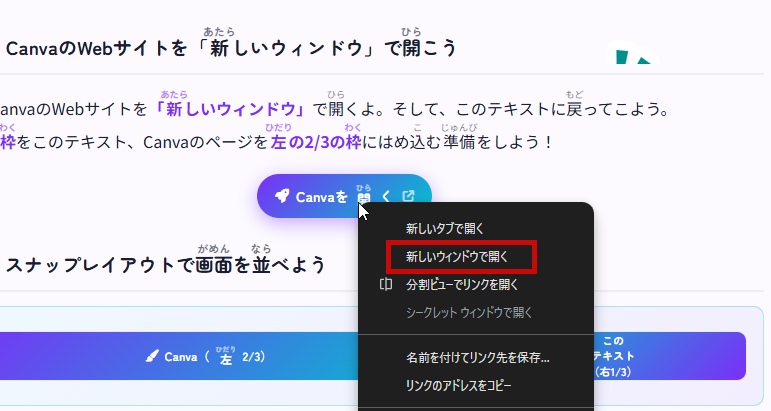Click the text にはめ込む準備をしよう！
Image resolution: width=771 pixels, height=411 pixels.
click(x=457, y=142)
